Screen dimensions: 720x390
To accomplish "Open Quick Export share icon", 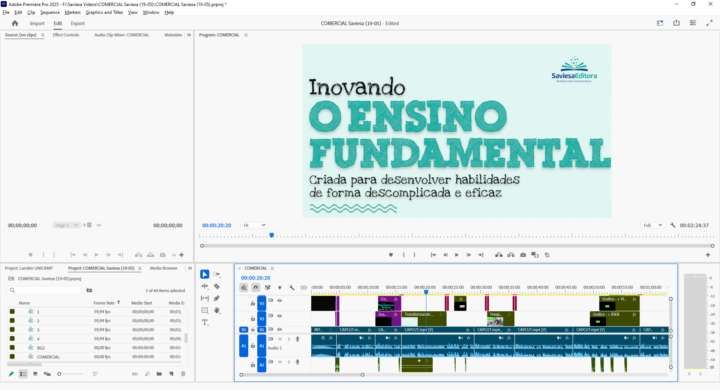I will [676, 23].
